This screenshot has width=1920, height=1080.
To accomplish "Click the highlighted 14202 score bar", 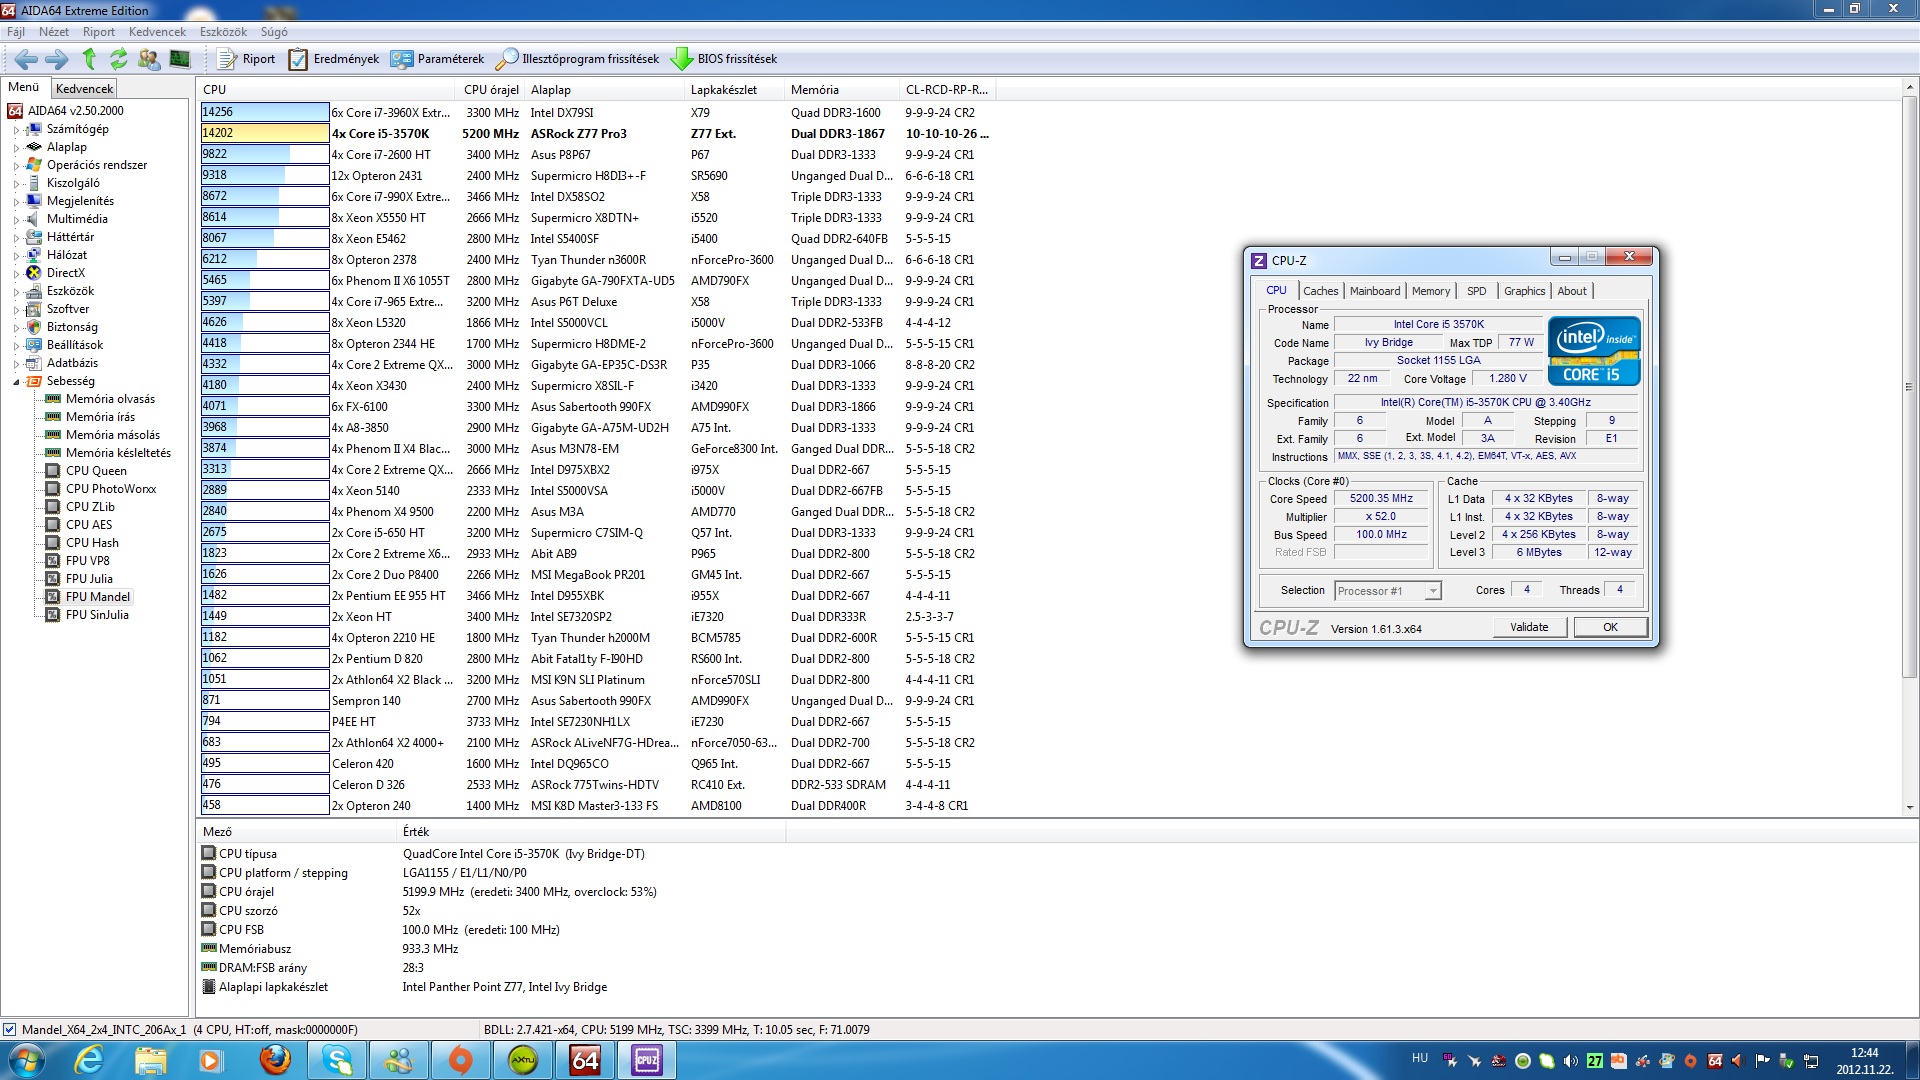I will (265, 133).
